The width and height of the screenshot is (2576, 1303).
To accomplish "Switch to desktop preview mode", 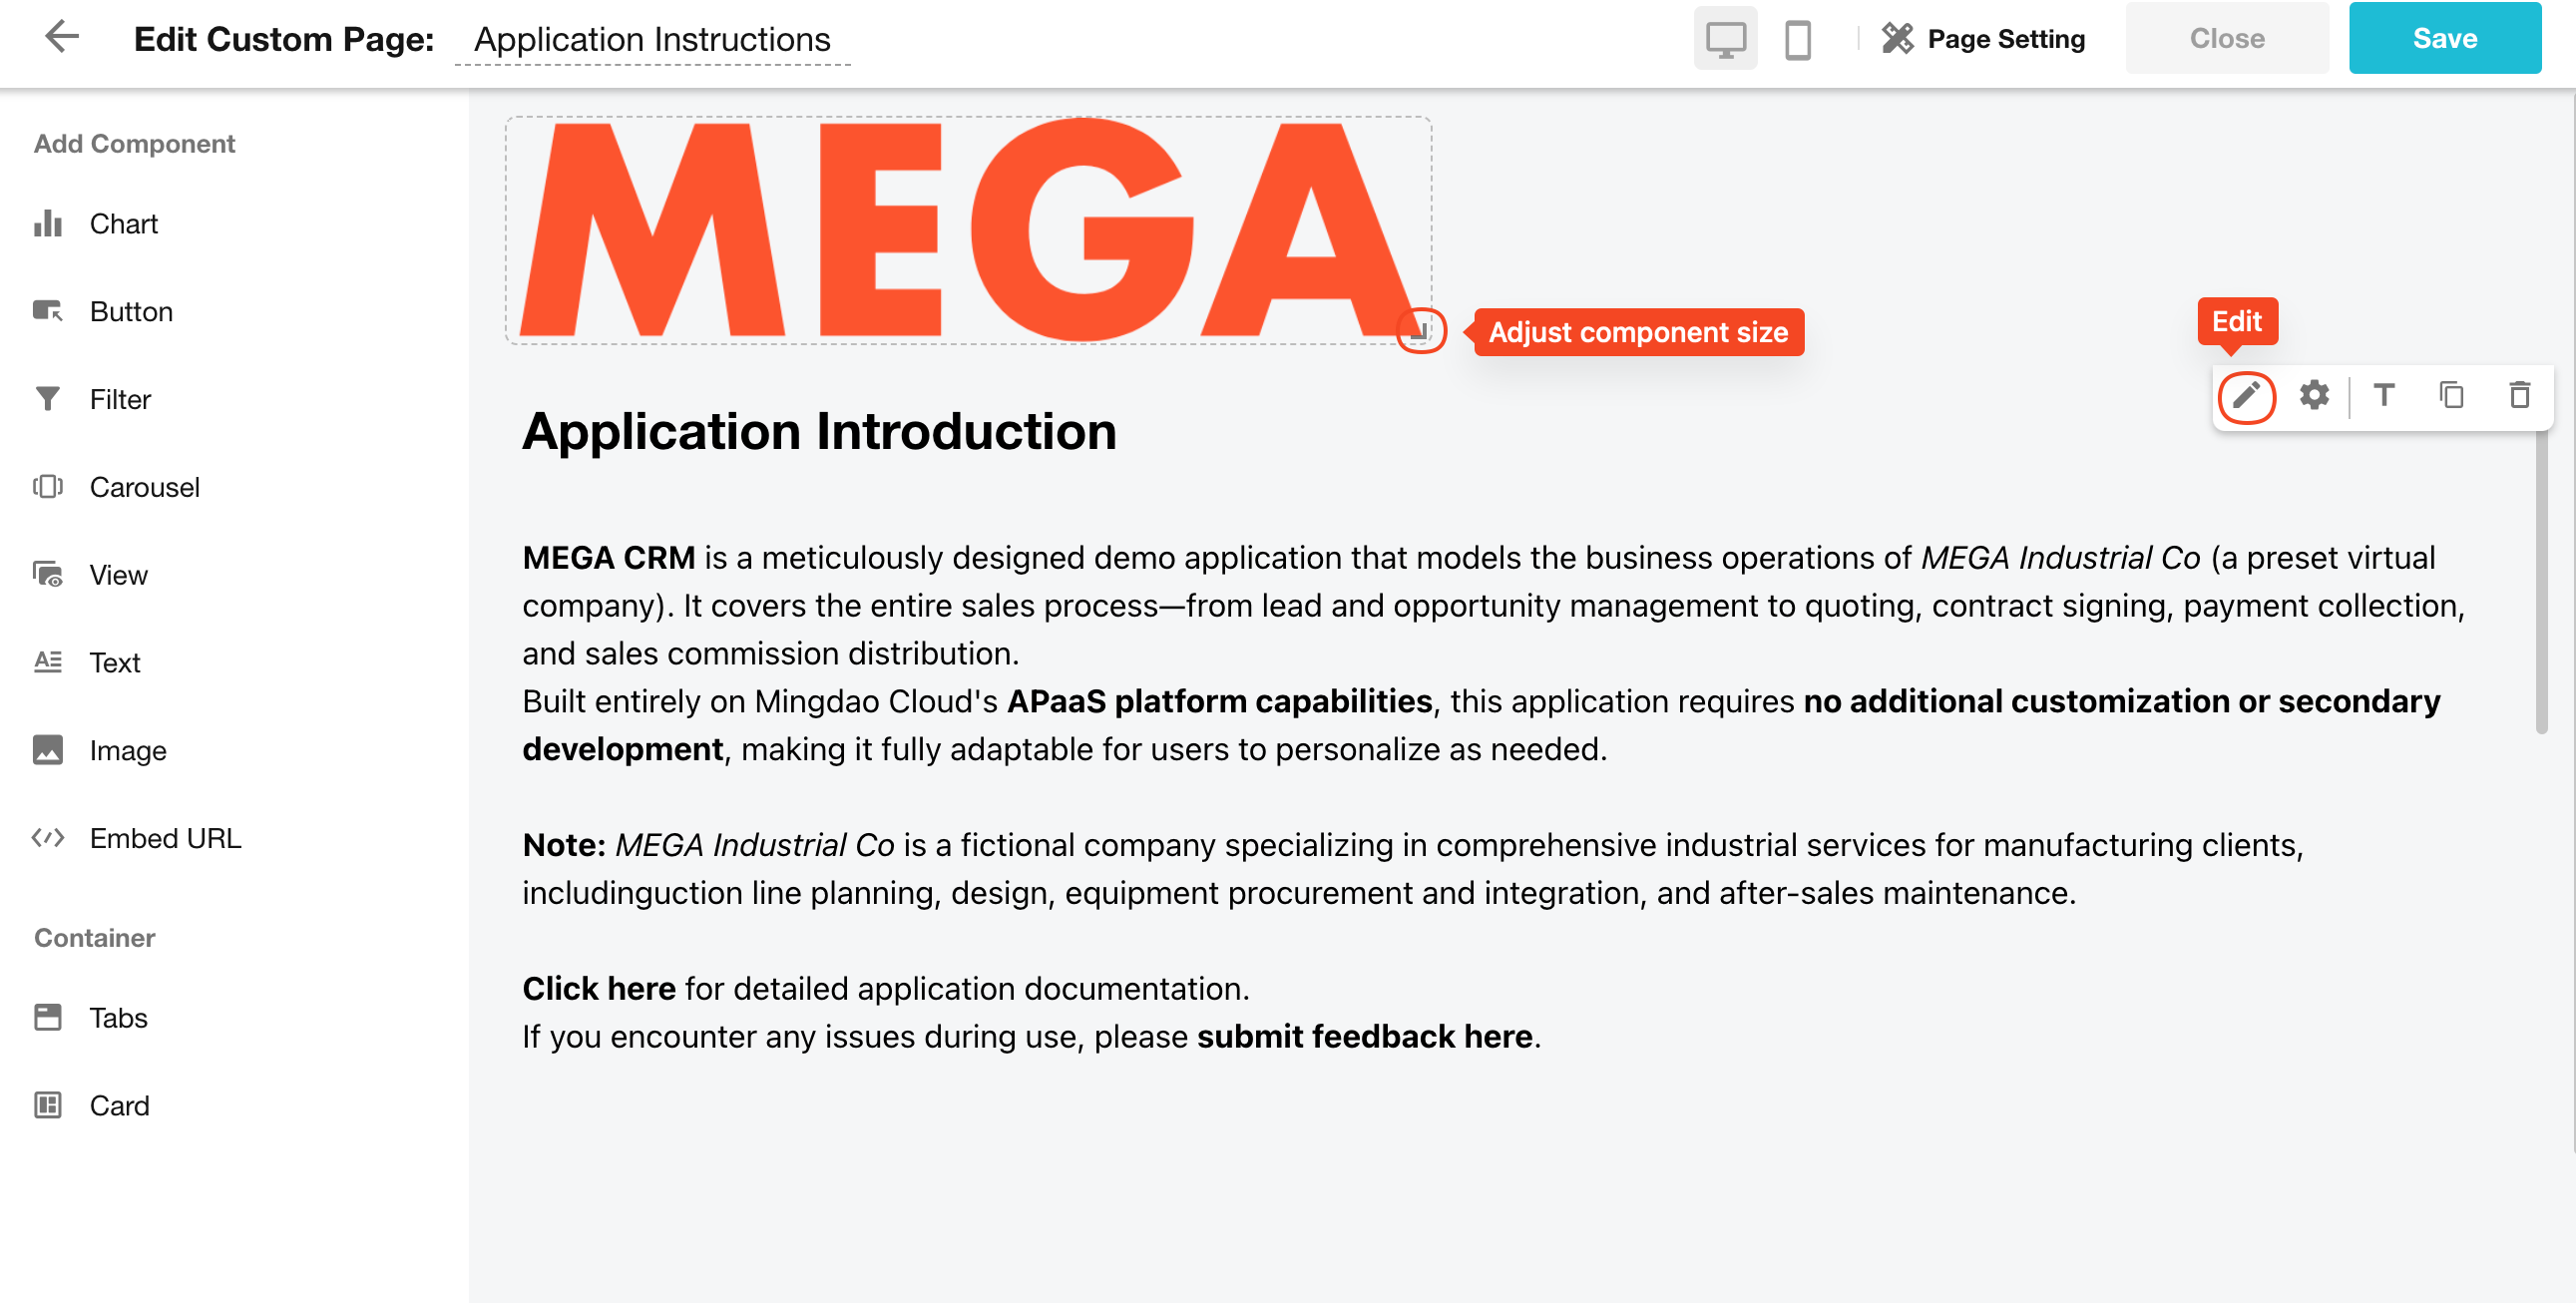I will coord(1725,39).
